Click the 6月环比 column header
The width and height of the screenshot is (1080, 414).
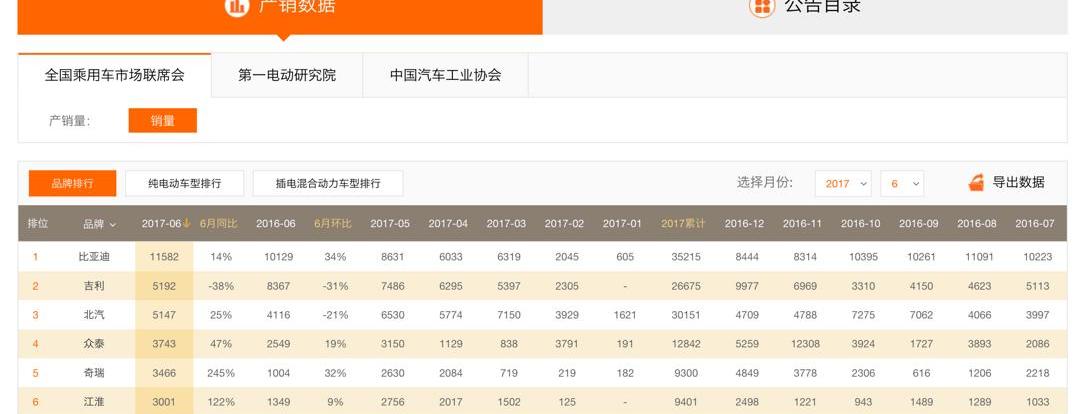point(333,224)
